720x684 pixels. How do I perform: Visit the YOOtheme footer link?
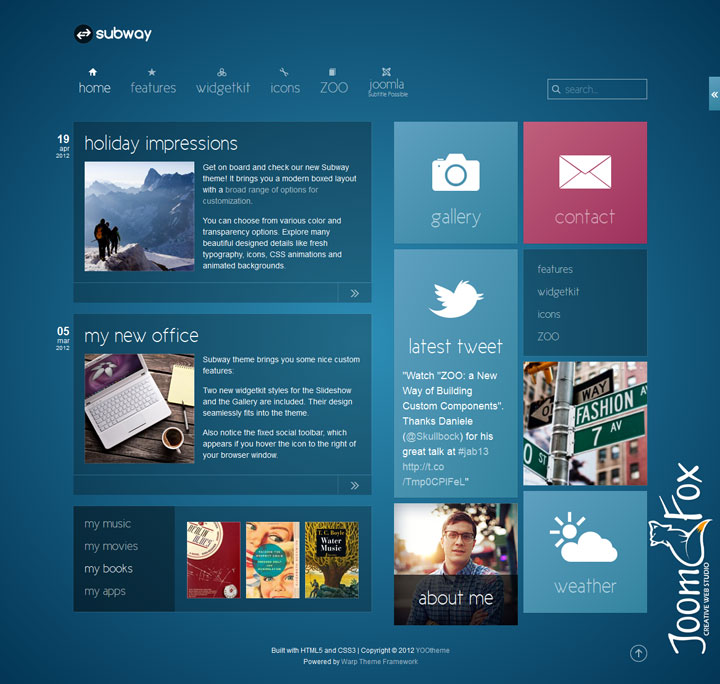(433, 650)
